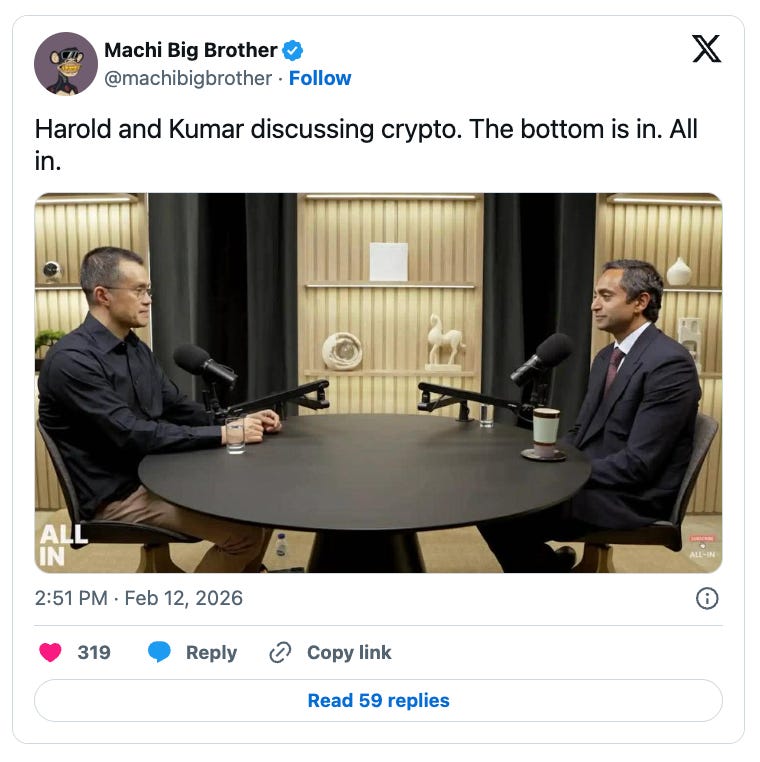Open the podcast interview image
This screenshot has height=762, width=760.
pyautogui.click(x=378, y=383)
